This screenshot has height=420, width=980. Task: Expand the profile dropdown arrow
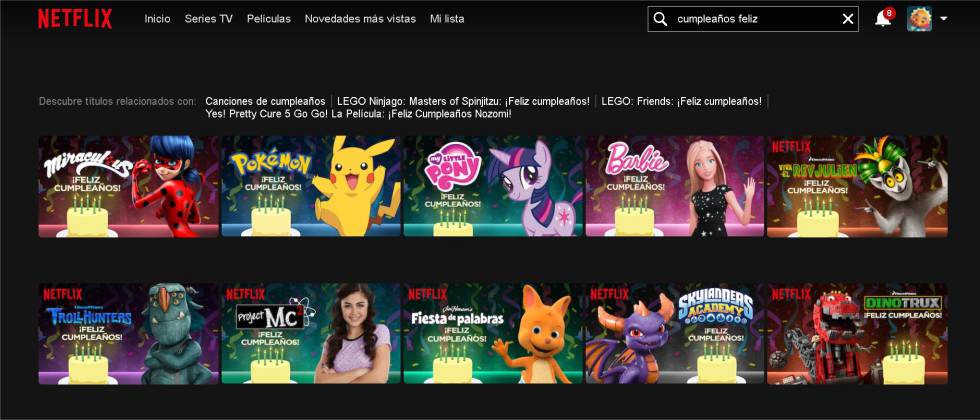943,19
